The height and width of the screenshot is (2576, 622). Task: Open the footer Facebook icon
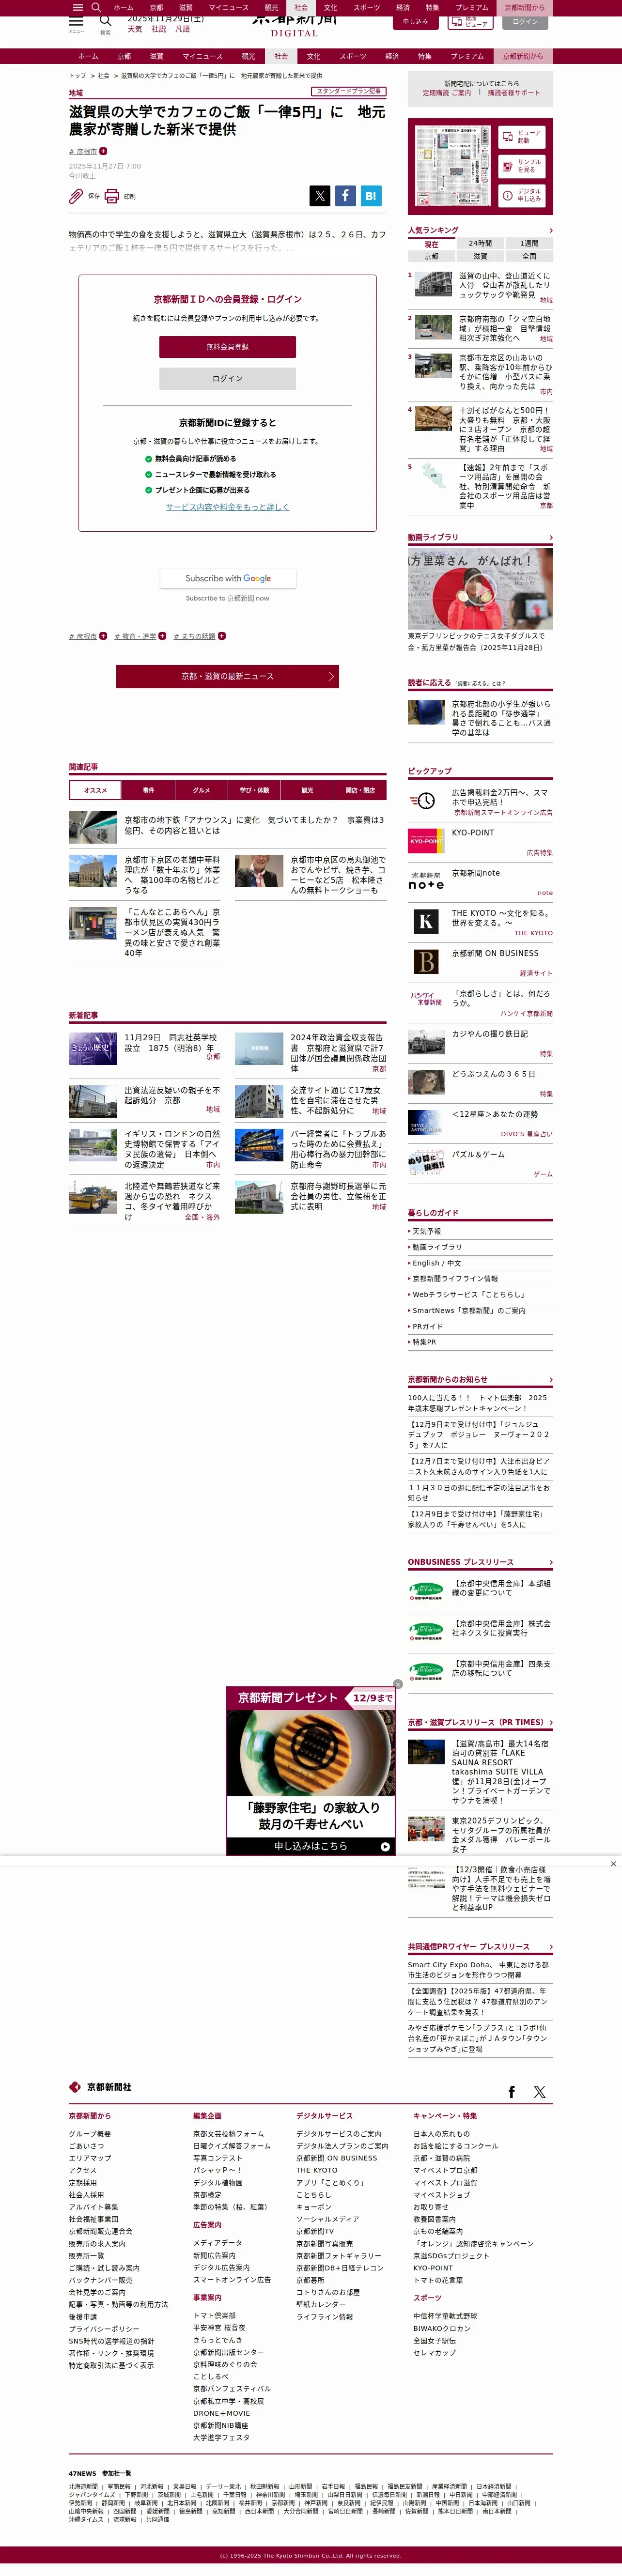(x=512, y=2091)
